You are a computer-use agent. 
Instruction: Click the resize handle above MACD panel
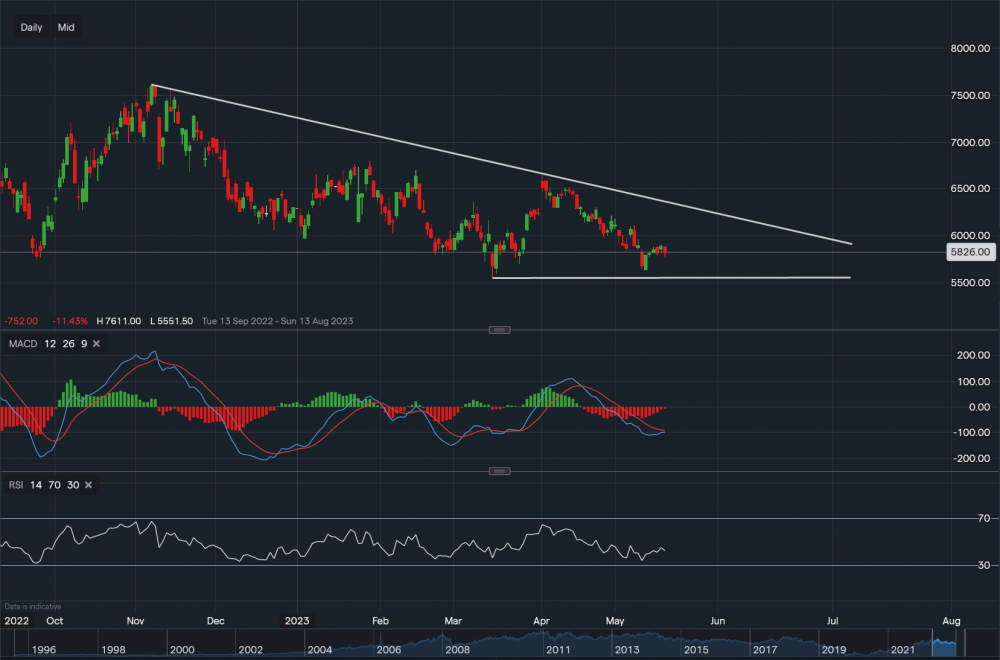(500, 330)
